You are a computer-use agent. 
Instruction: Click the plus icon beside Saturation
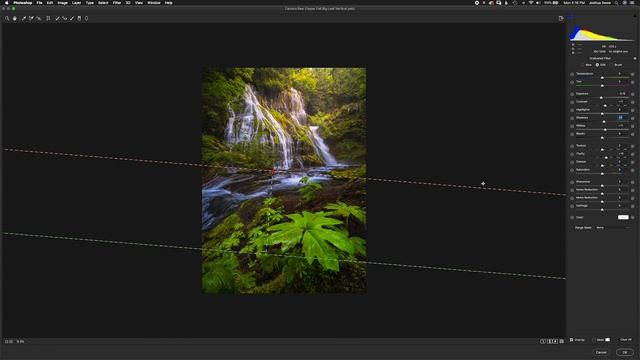point(633,170)
